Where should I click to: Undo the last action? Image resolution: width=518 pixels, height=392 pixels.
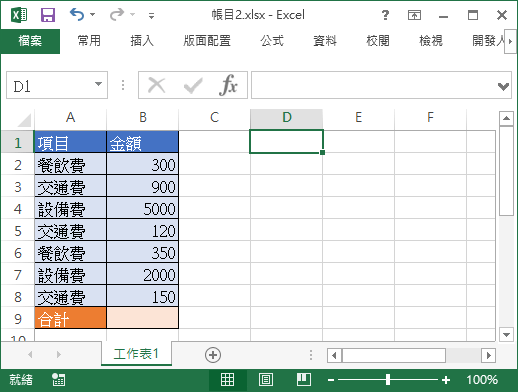tap(77, 15)
